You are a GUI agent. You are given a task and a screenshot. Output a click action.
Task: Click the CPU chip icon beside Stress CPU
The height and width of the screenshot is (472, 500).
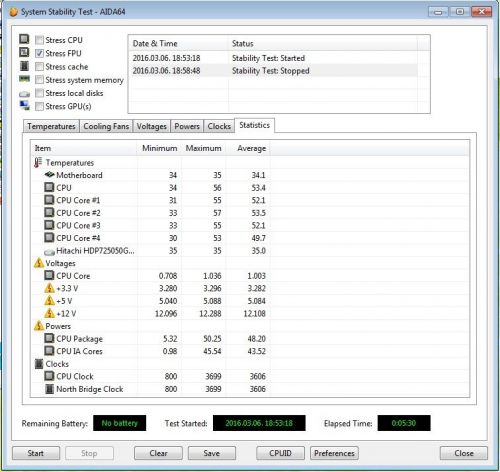coord(24,39)
